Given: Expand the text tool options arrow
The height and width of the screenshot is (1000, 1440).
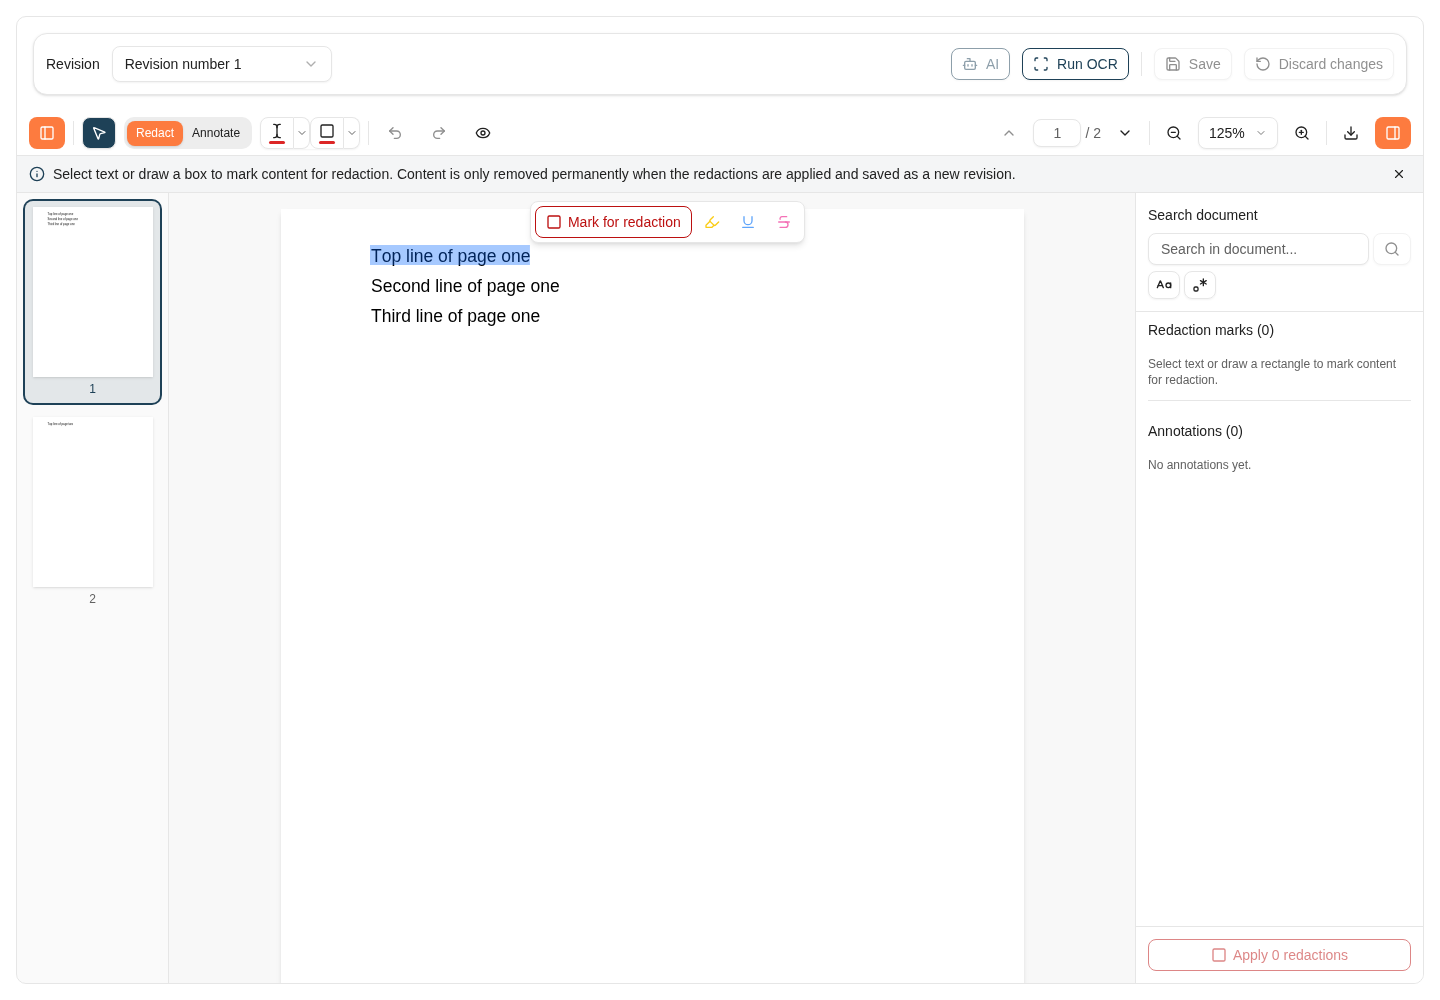Looking at the screenshot, I should 302,133.
